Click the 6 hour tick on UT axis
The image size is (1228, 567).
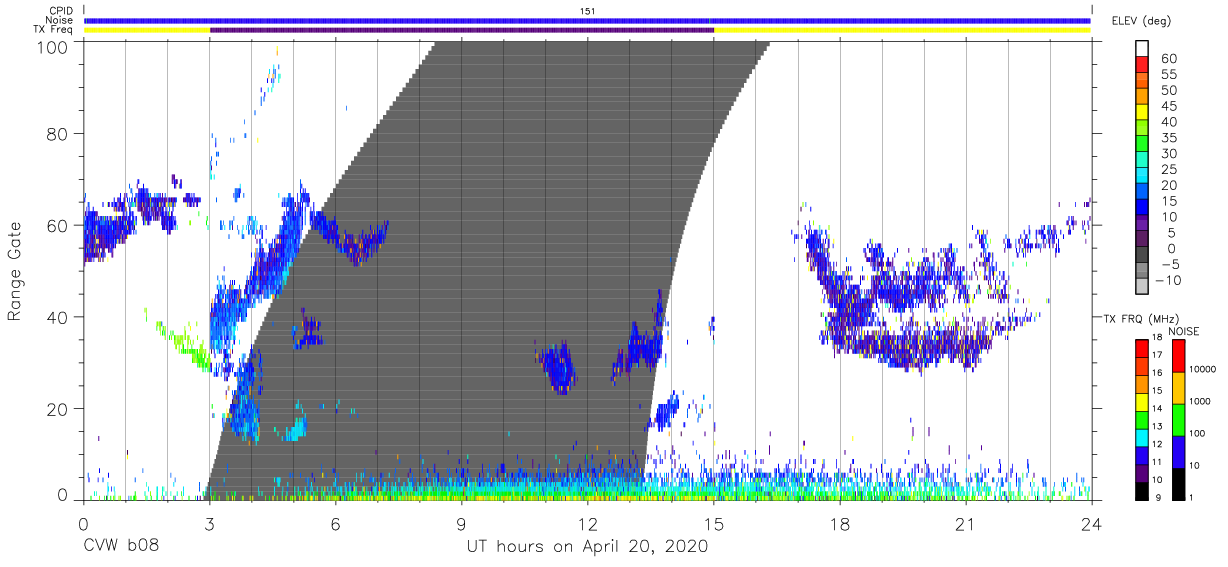pos(335,522)
